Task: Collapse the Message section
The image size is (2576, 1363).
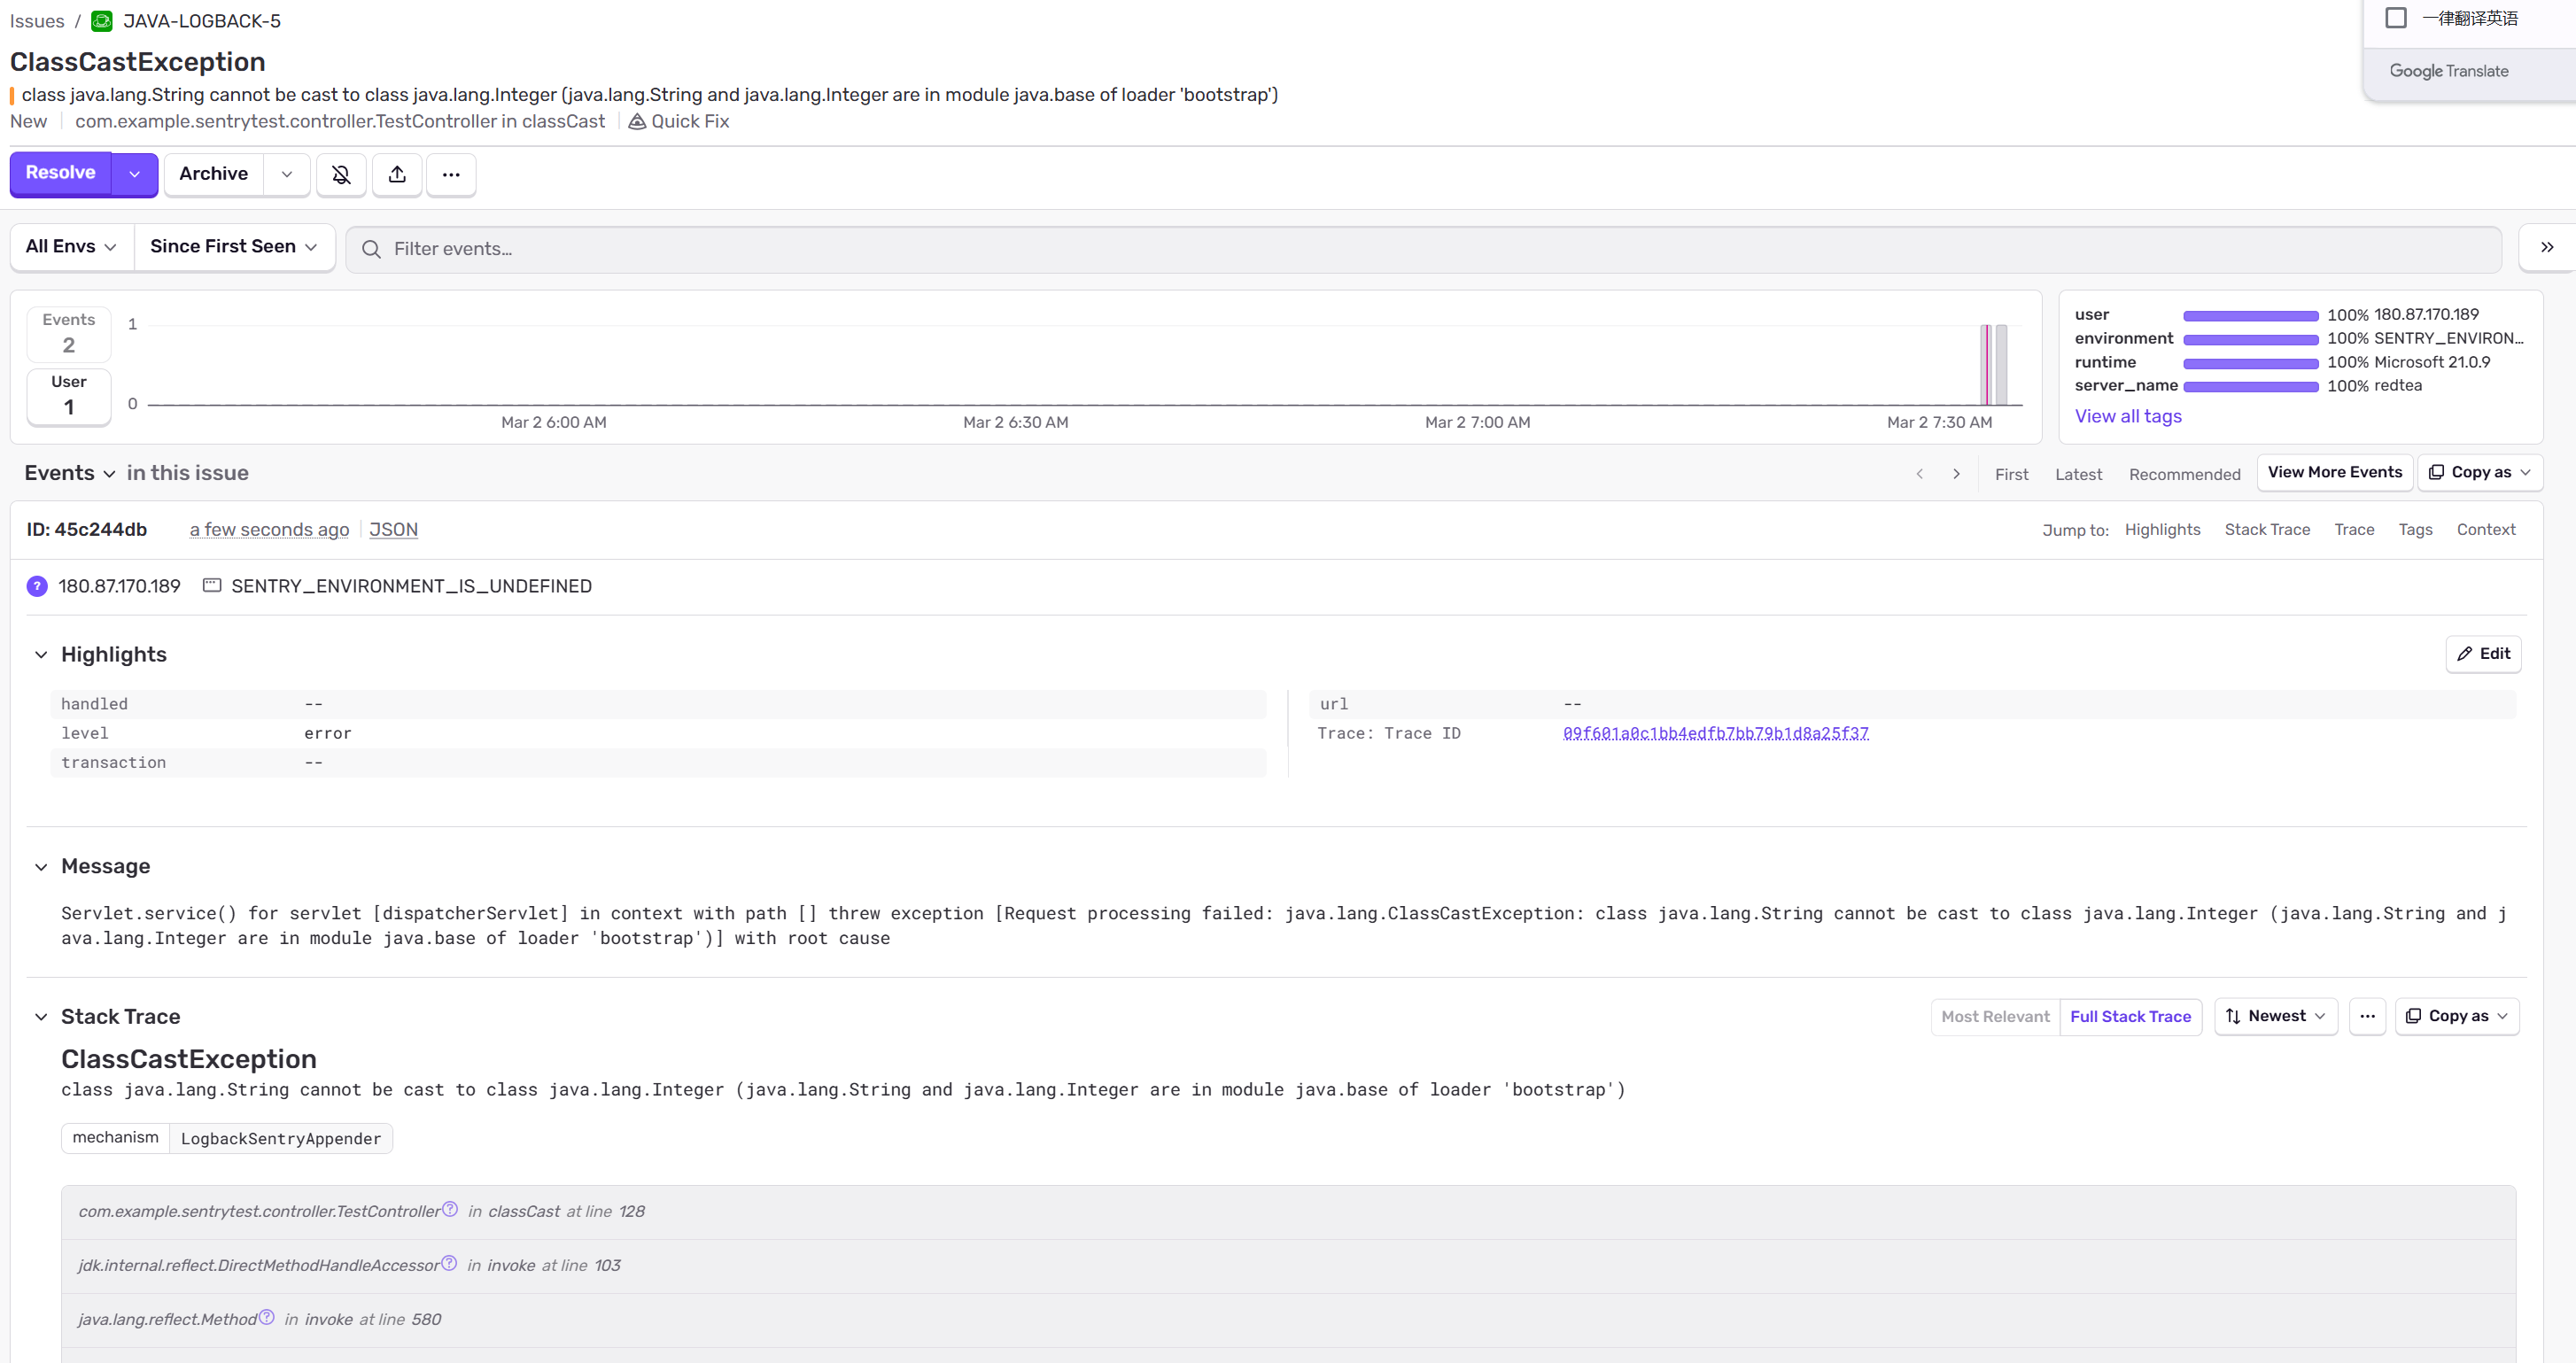Action: pyautogui.click(x=41, y=867)
